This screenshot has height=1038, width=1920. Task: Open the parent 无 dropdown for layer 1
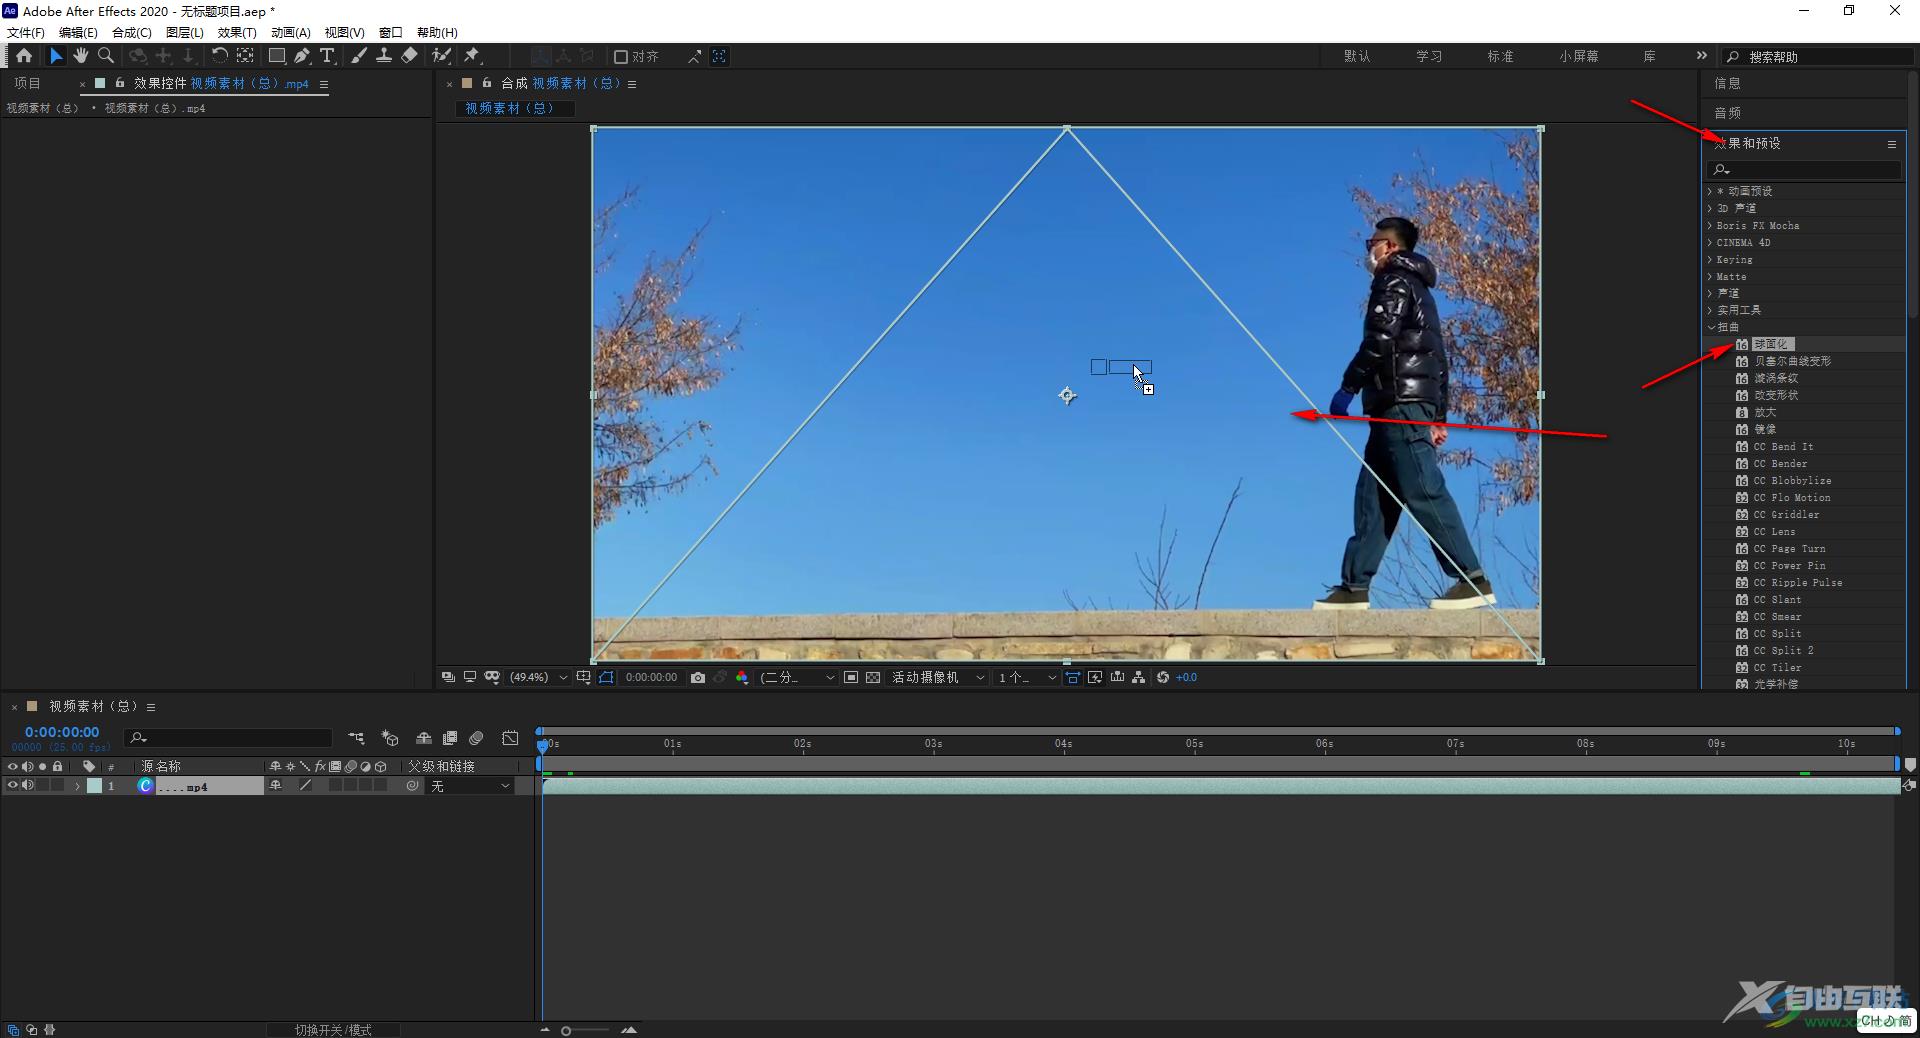click(x=470, y=786)
